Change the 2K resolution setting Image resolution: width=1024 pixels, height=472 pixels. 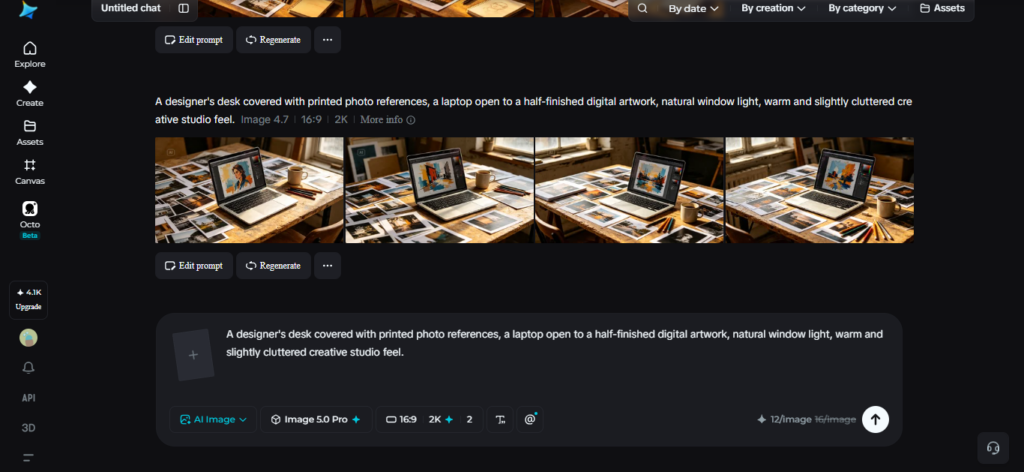[441, 420]
